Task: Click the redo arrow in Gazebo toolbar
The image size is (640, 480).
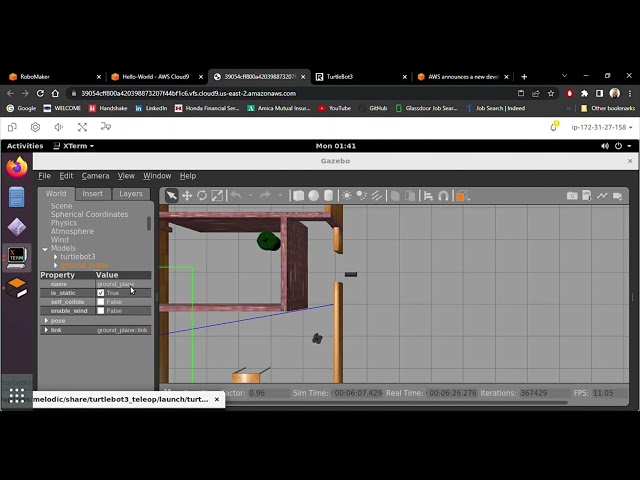Action: click(x=265, y=196)
